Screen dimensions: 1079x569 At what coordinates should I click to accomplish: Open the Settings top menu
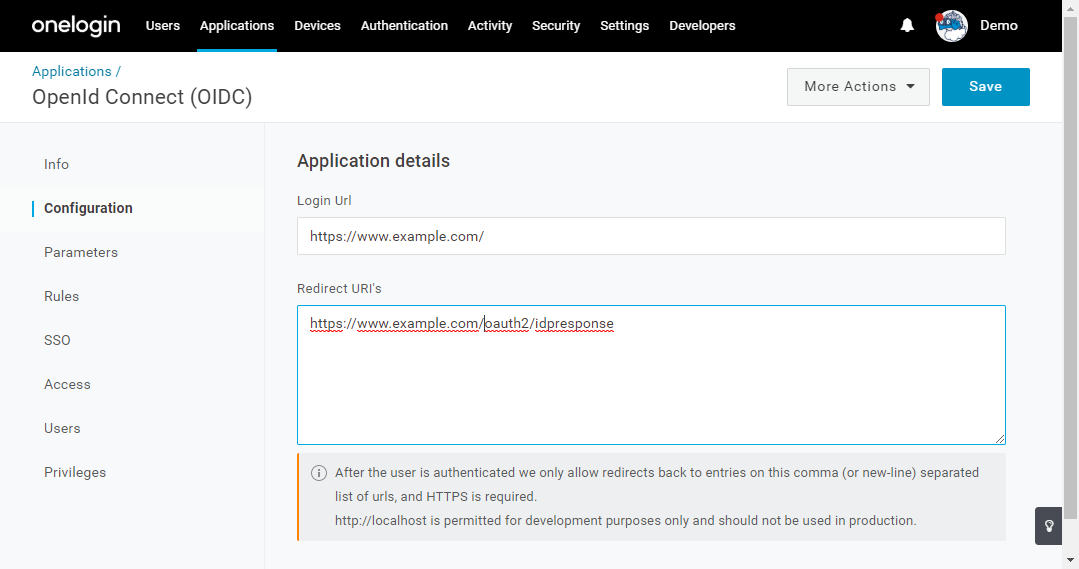click(x=624, y=25)
